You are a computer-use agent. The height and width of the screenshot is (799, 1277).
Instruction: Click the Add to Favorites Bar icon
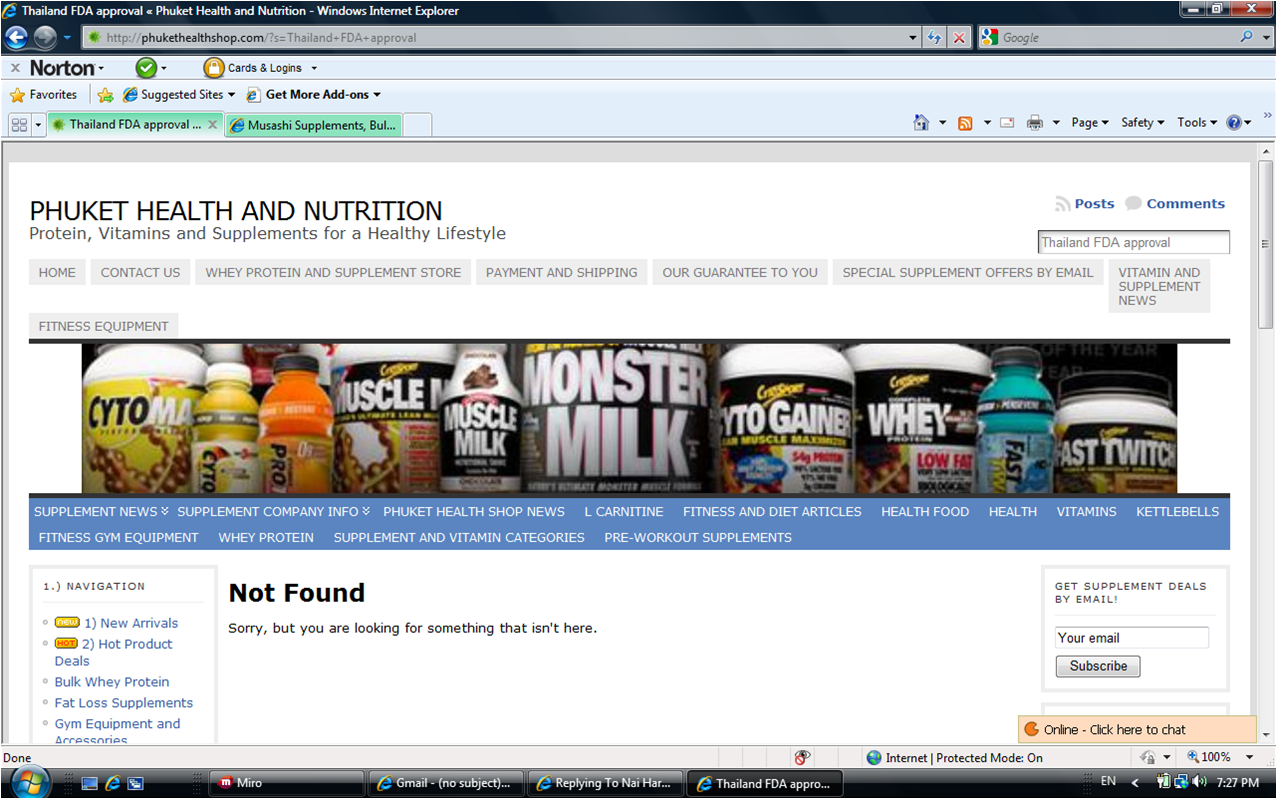click(105, 95)
